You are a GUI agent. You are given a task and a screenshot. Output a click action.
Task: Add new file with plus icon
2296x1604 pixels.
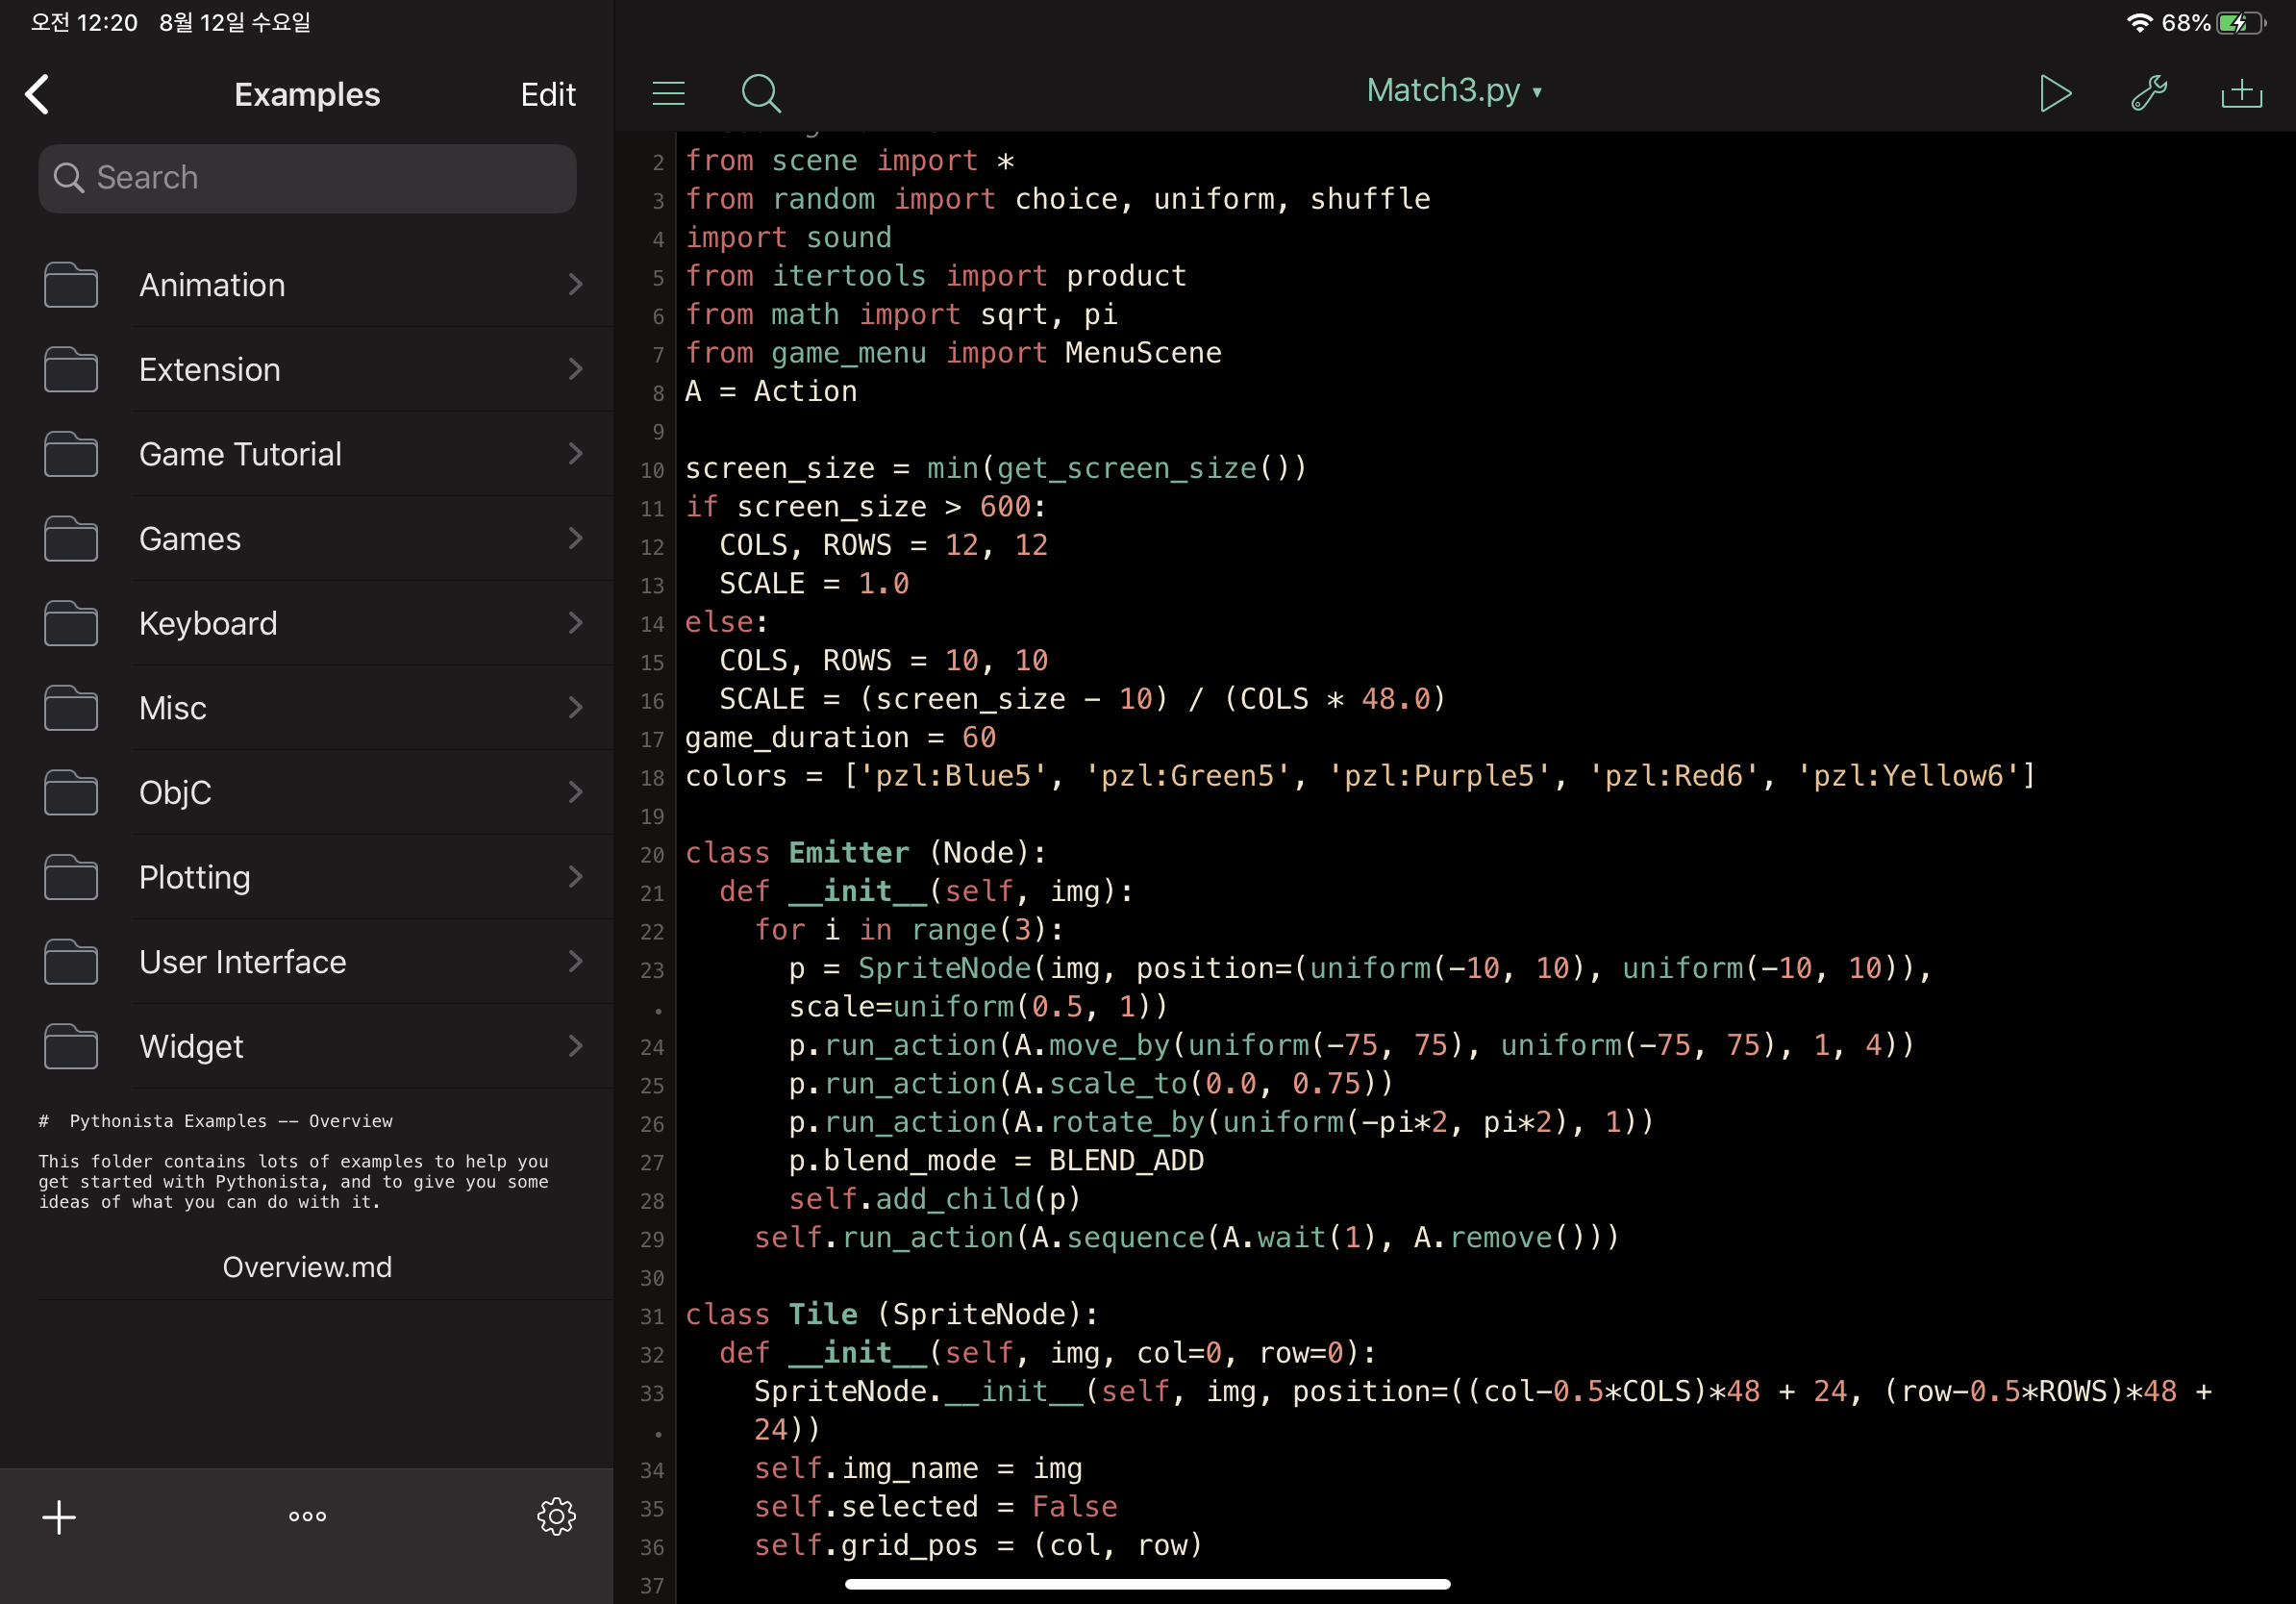[x=59, y=1516]
